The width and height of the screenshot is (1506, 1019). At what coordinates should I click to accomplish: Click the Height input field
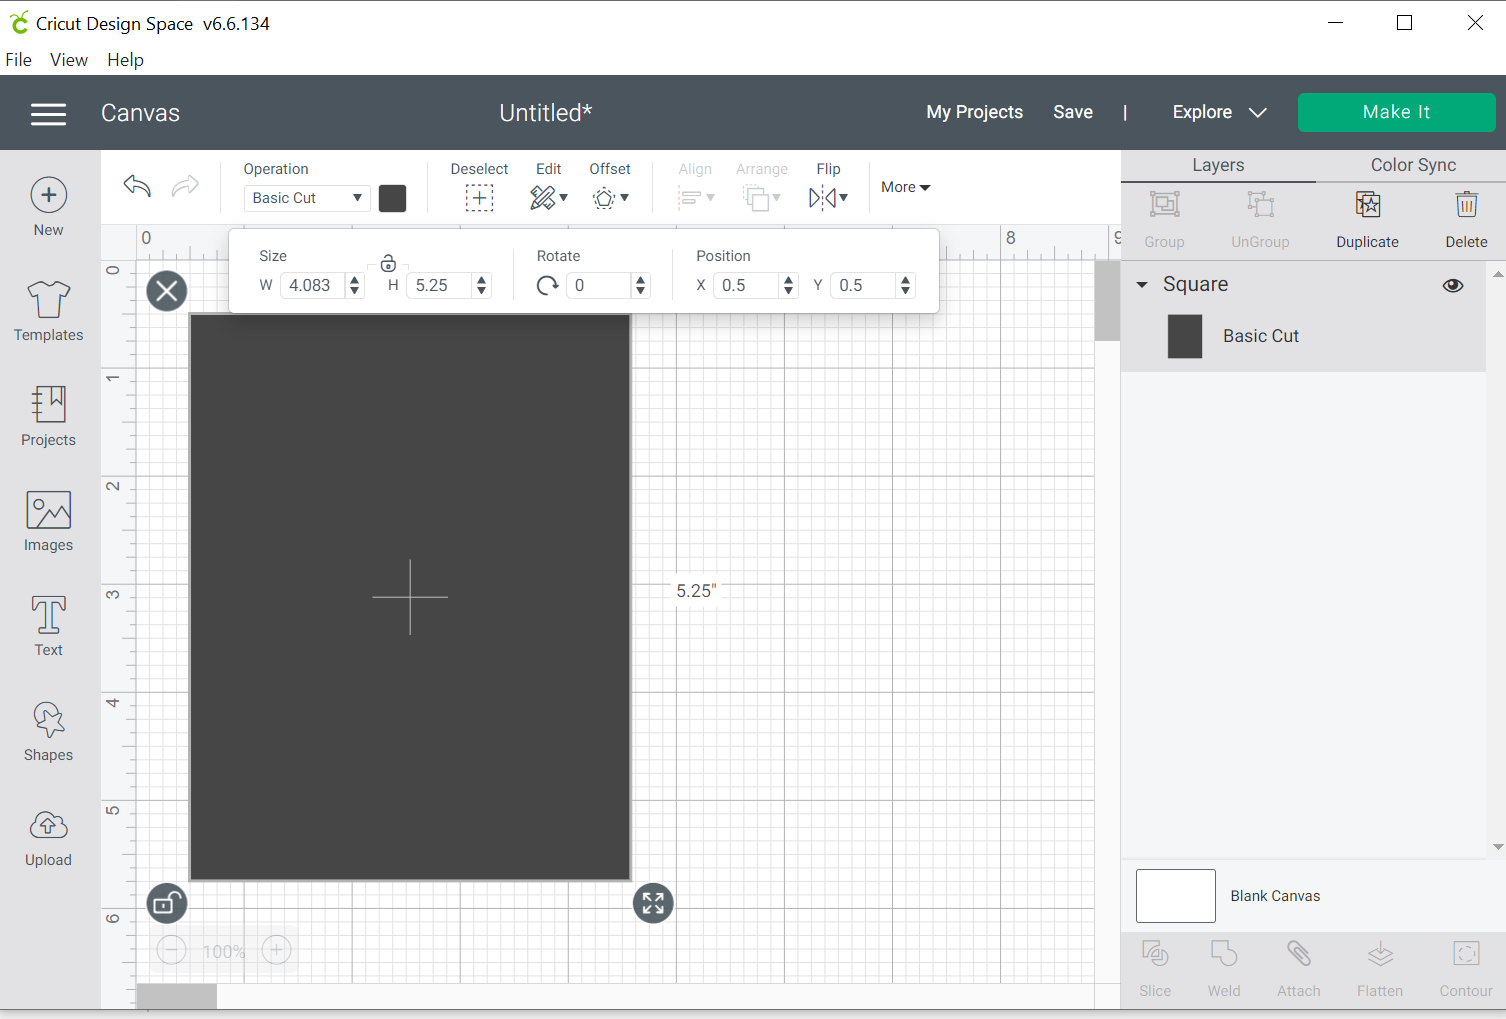point(440,285)
